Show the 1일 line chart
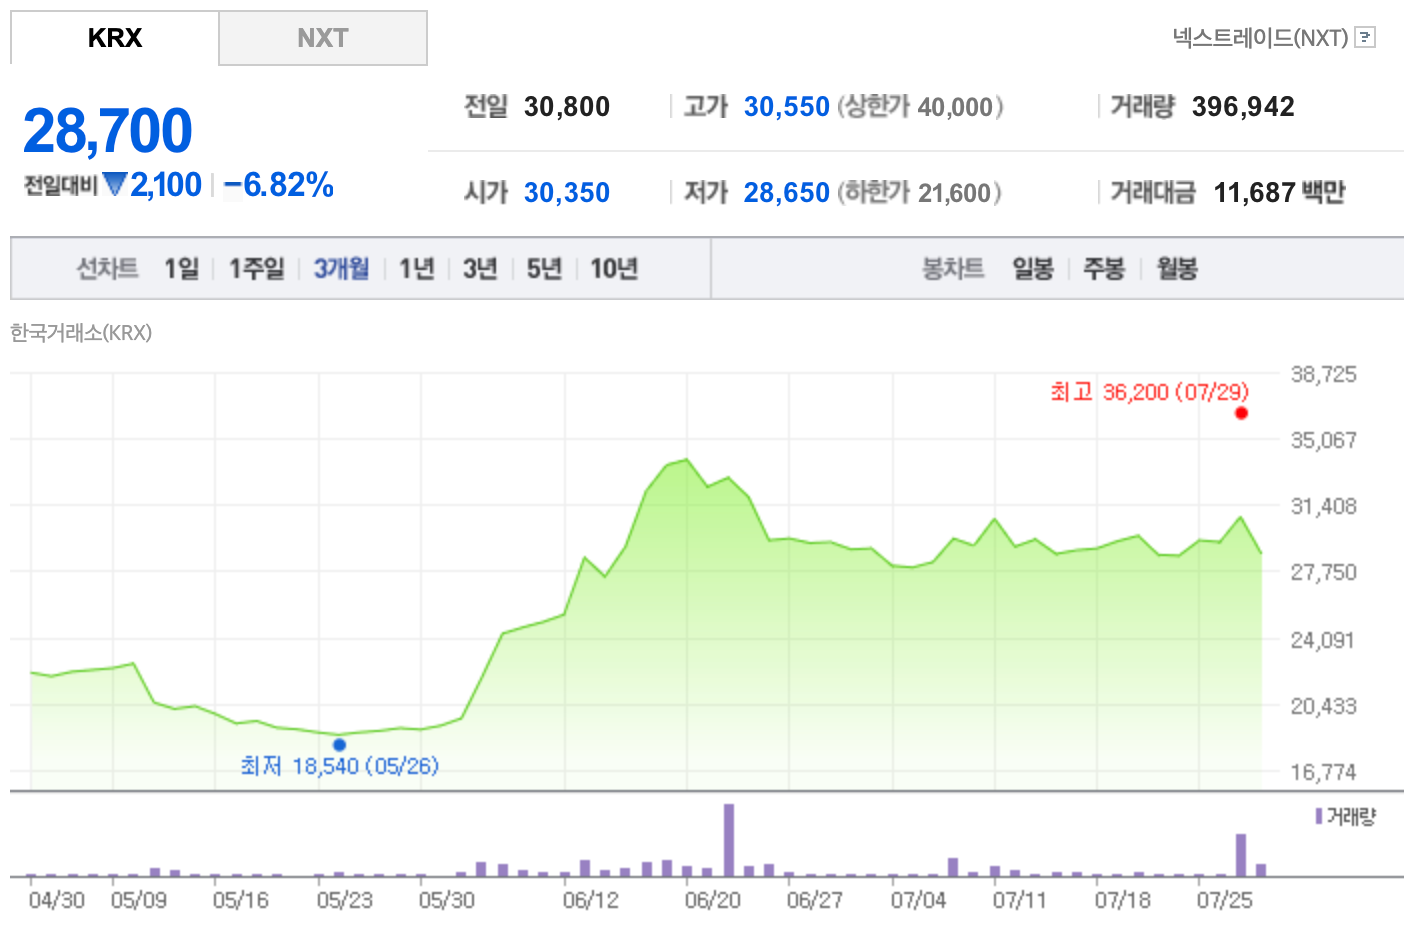This screenshot has height=944, width=1404. tap(182, 269)
